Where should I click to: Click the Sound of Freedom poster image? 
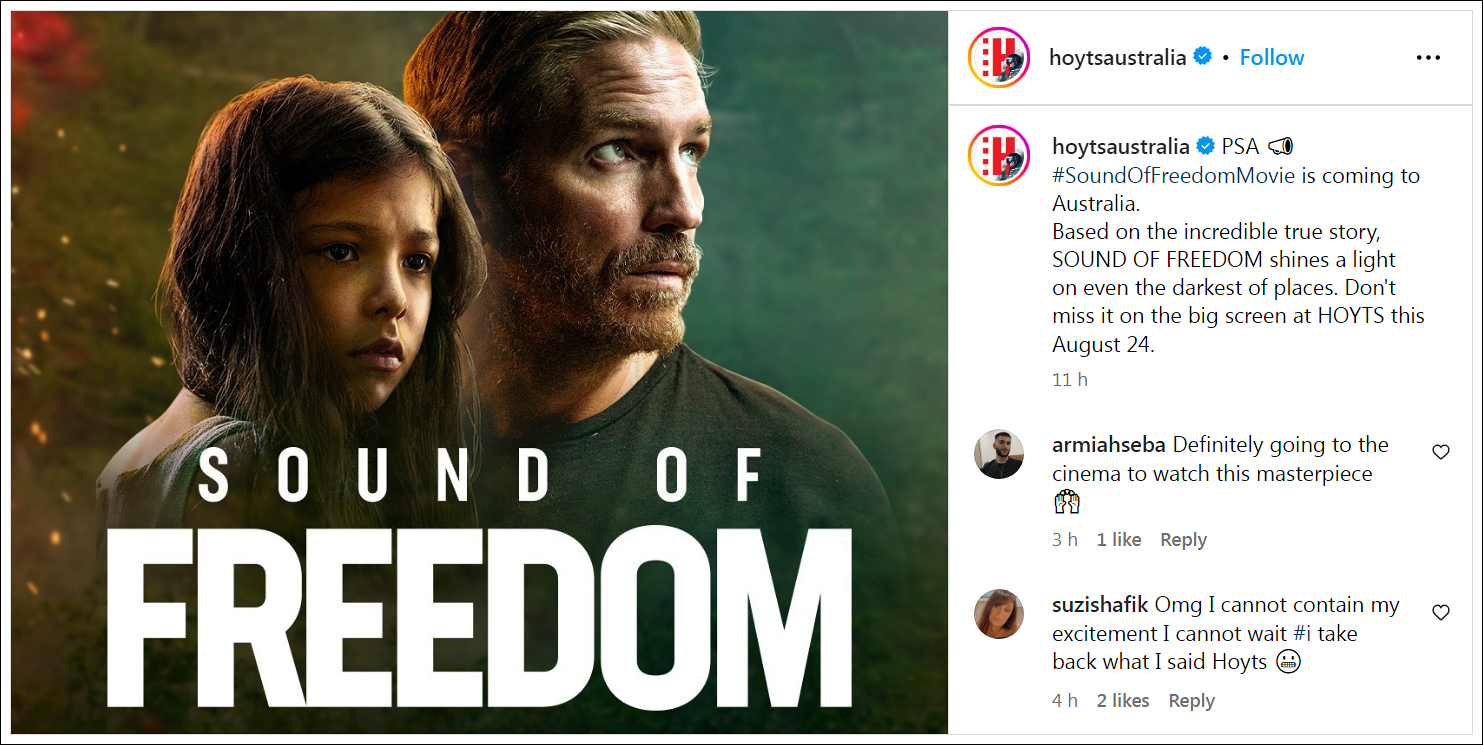pyautogui.click(x=479, y=372)
